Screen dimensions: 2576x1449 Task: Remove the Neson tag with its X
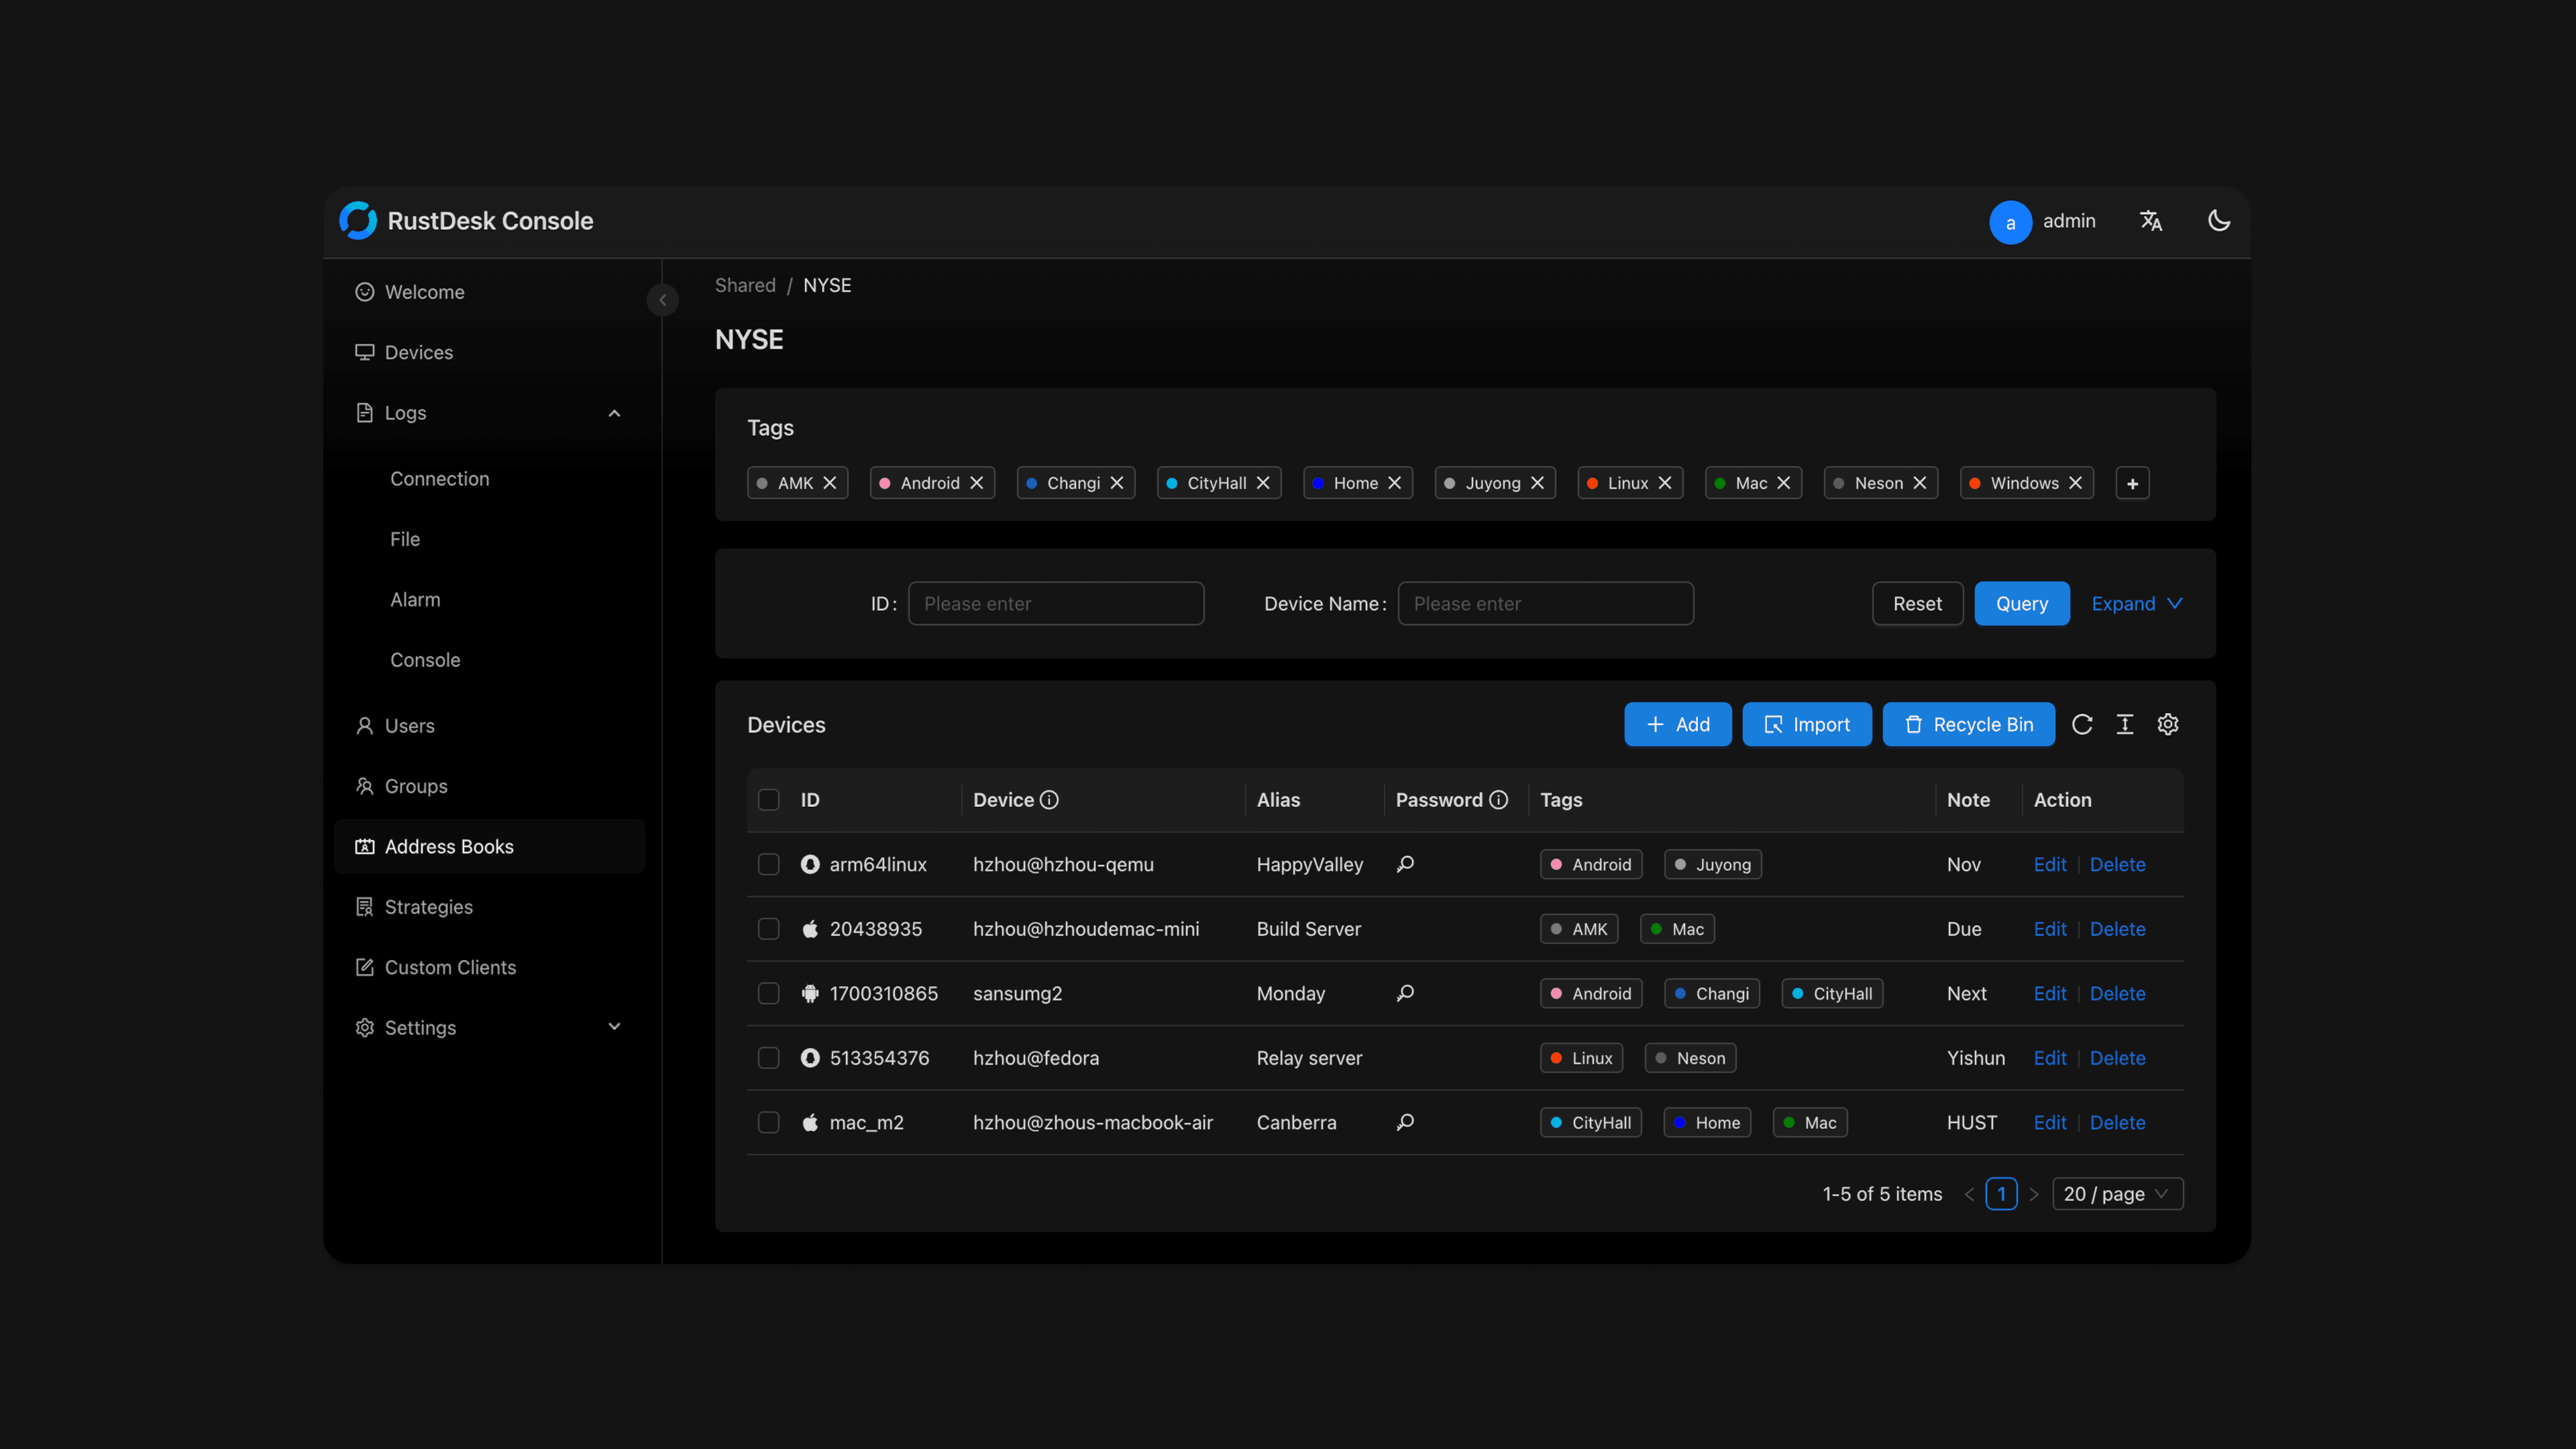(x=1920, y=483)
